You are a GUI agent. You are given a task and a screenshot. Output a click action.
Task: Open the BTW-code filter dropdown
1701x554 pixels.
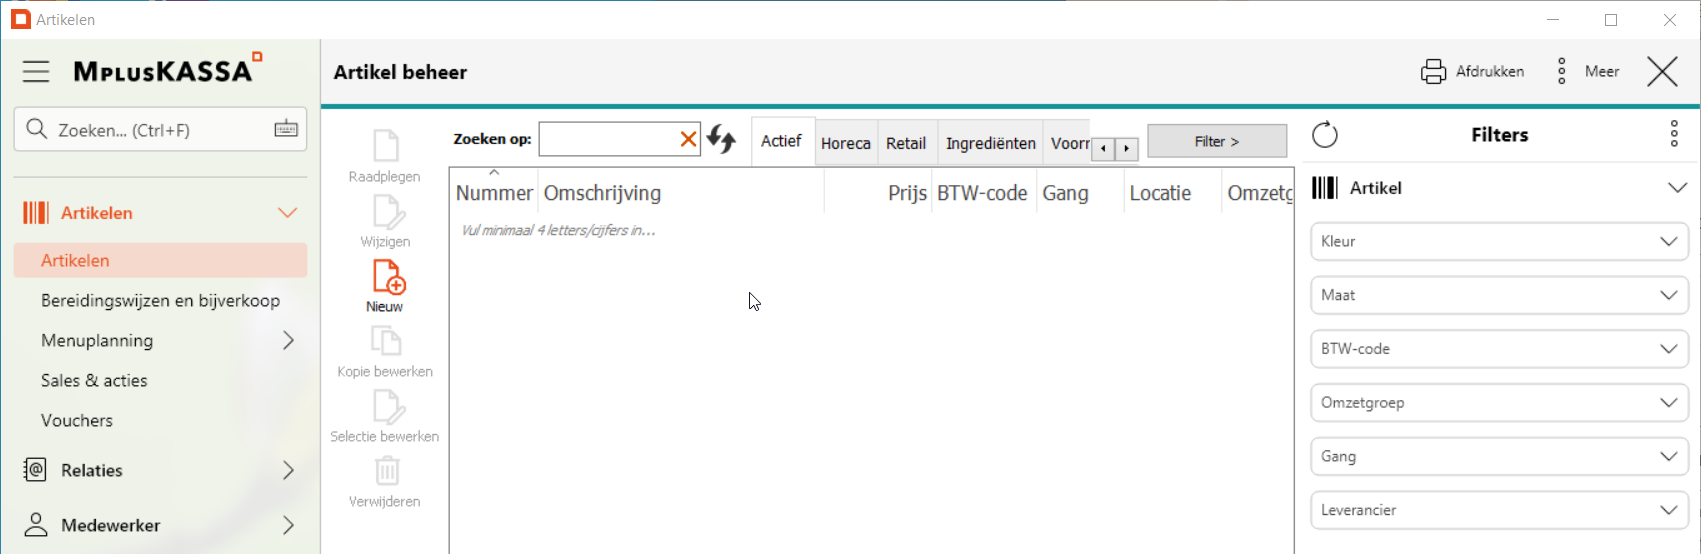pyautogui.click(x=1498, y=349)
